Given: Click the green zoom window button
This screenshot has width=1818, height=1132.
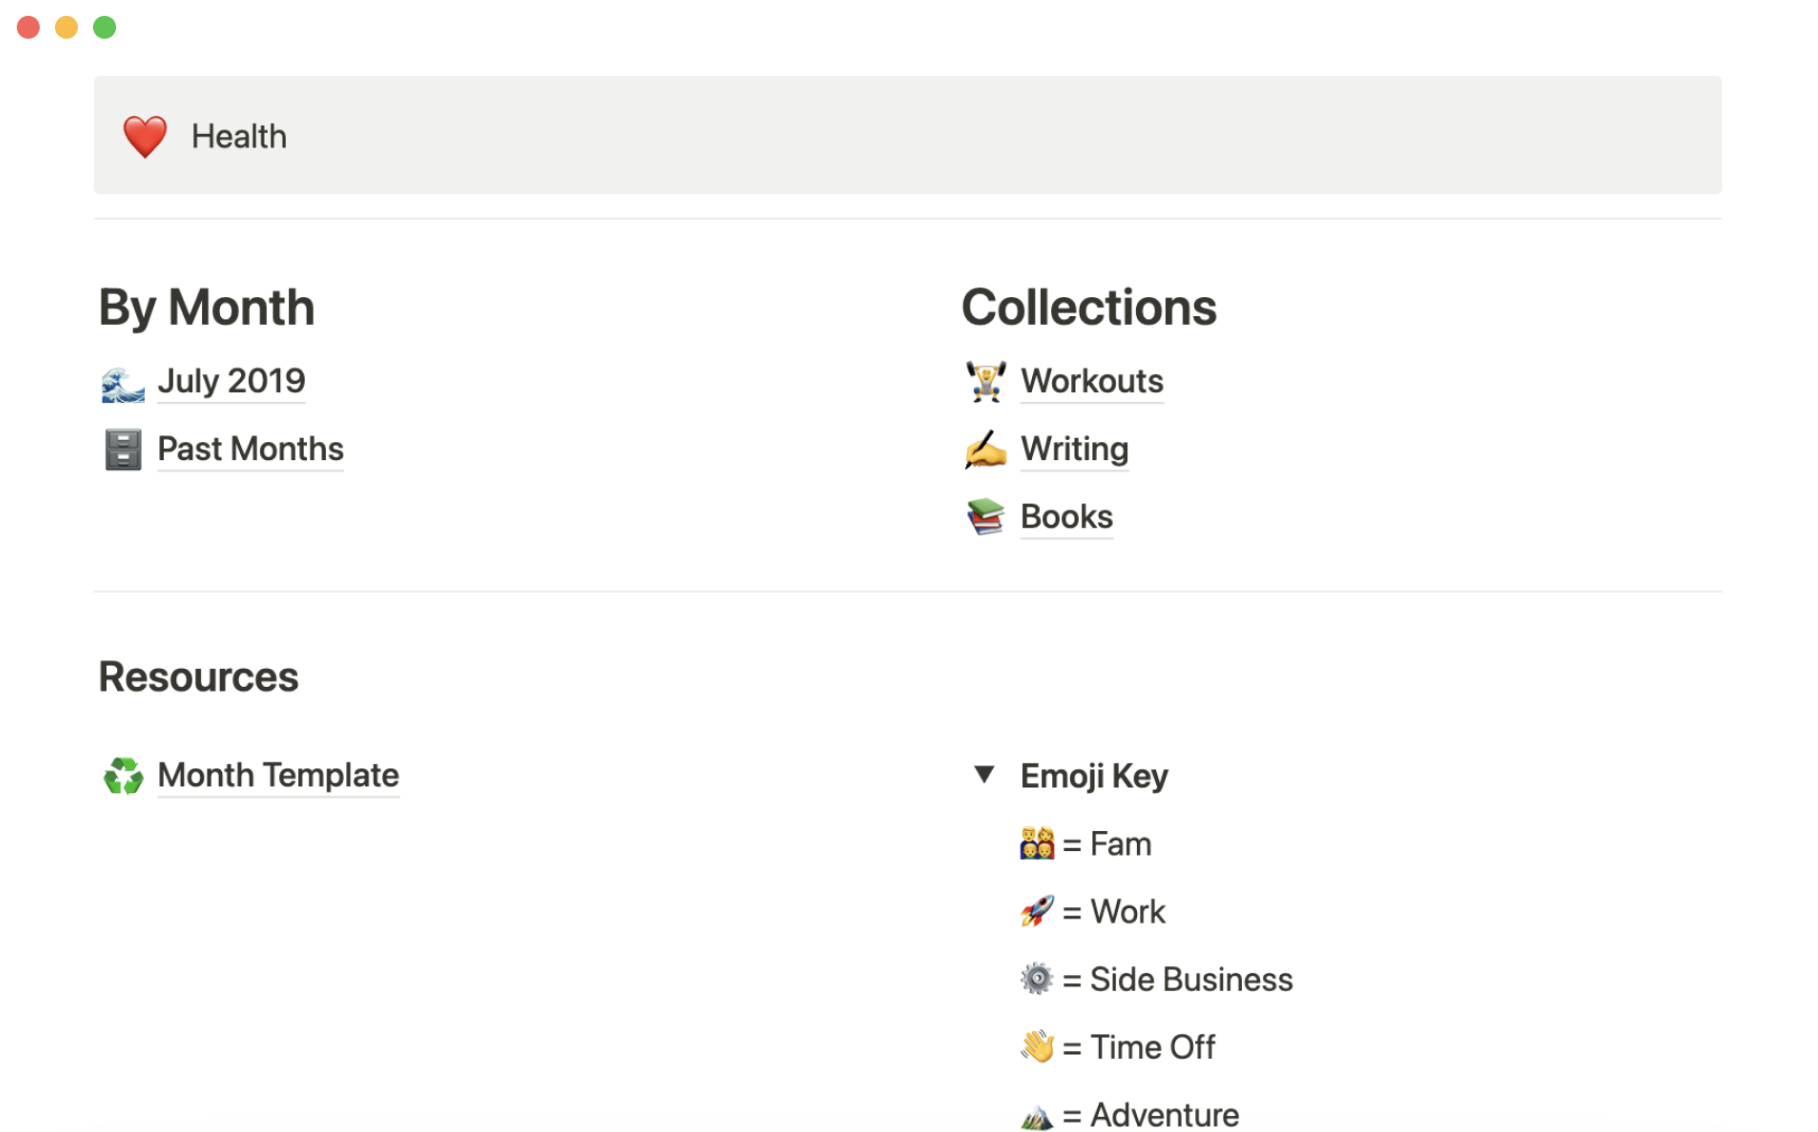Looking at the screenshot, I should [104, 27].
